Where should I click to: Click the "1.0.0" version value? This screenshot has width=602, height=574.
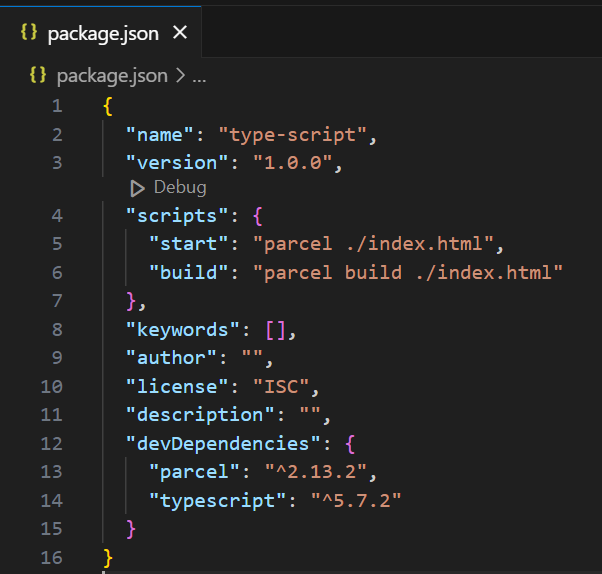click(293, 163)
